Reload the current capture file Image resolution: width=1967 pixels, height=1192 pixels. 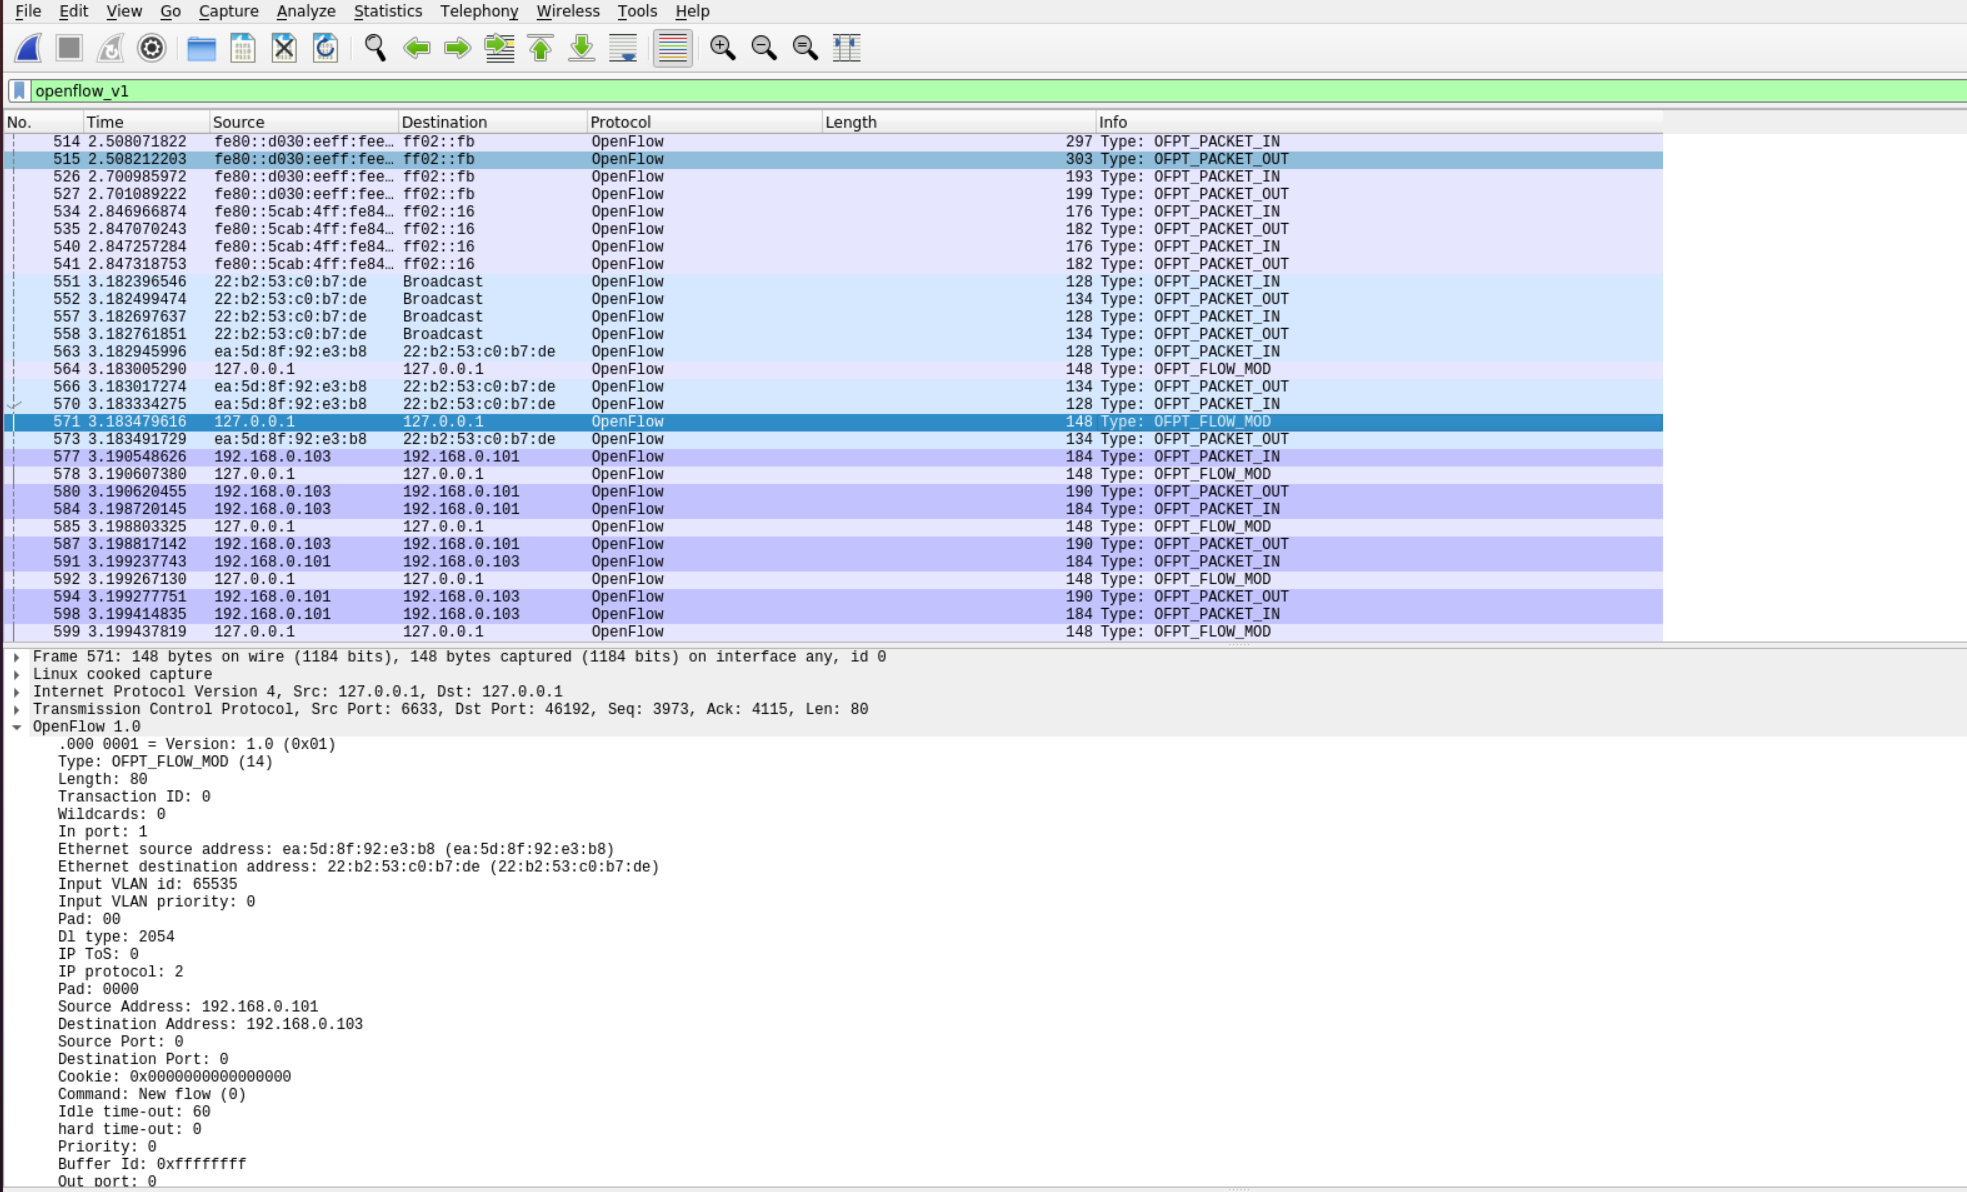325,48
